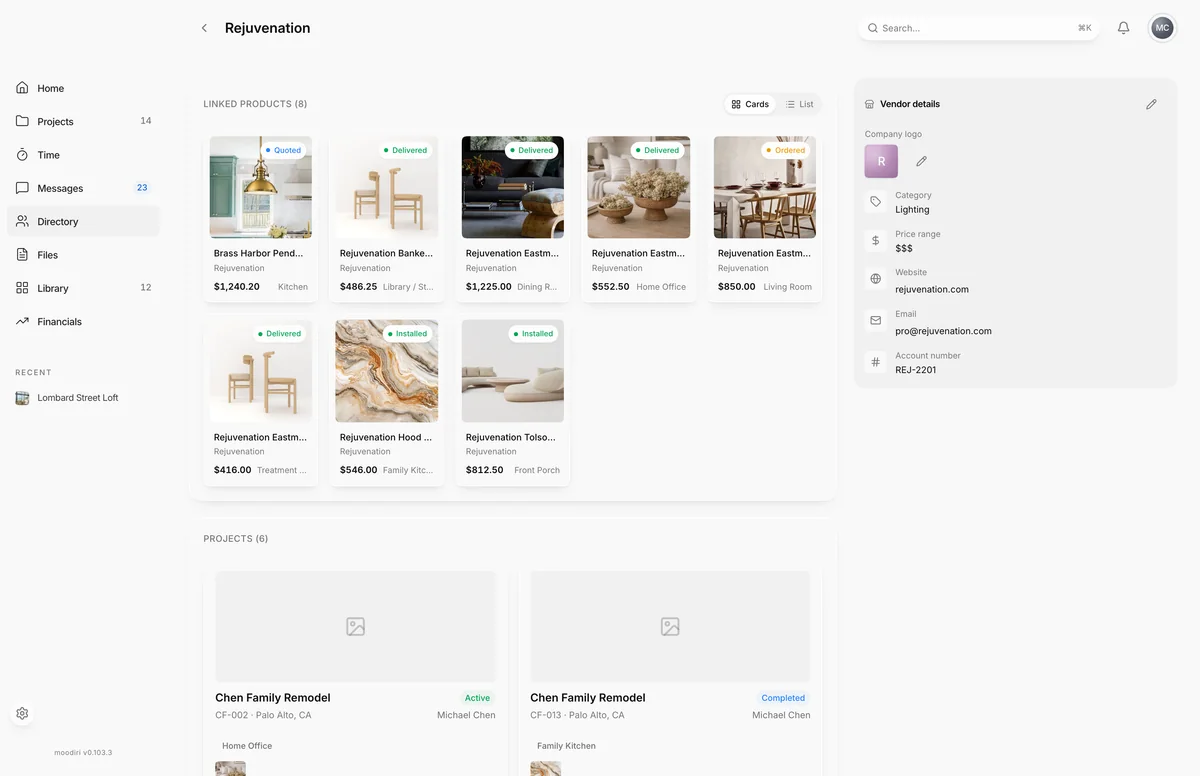Click the search magnifier icon
The width and height of the screenshot is (1200, 776).
[x=873, y=28]
